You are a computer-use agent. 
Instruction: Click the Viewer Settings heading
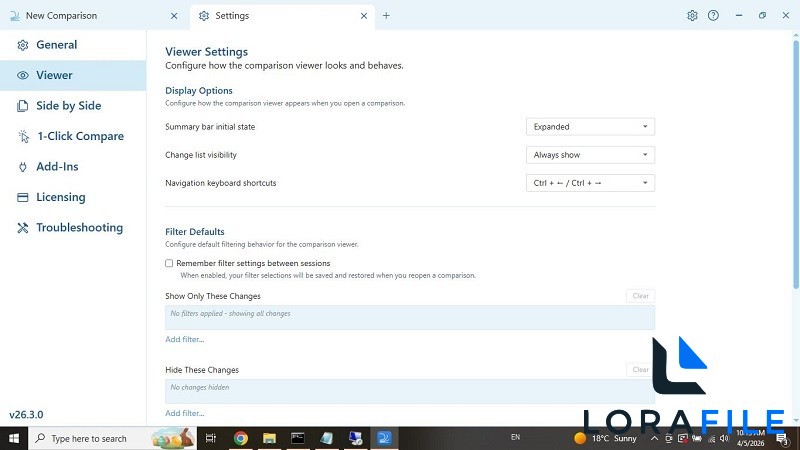click(207, 52)
